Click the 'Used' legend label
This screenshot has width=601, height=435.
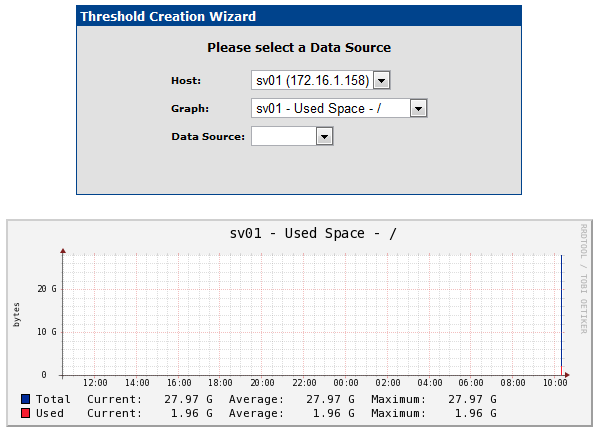pos(50,413)
